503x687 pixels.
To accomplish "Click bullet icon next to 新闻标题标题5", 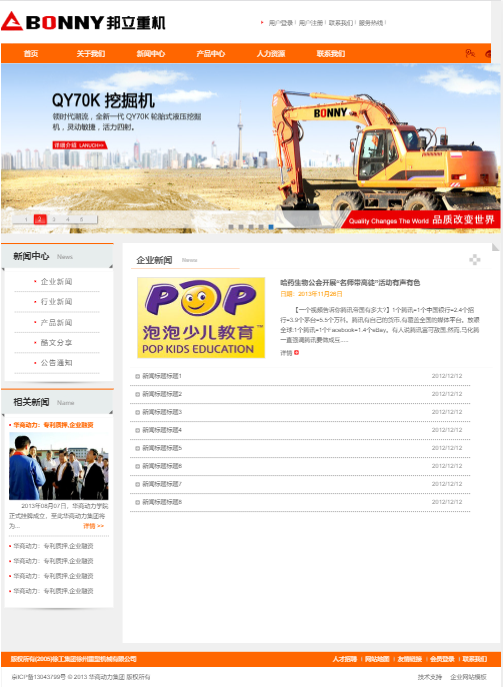I will click(138, 448).
